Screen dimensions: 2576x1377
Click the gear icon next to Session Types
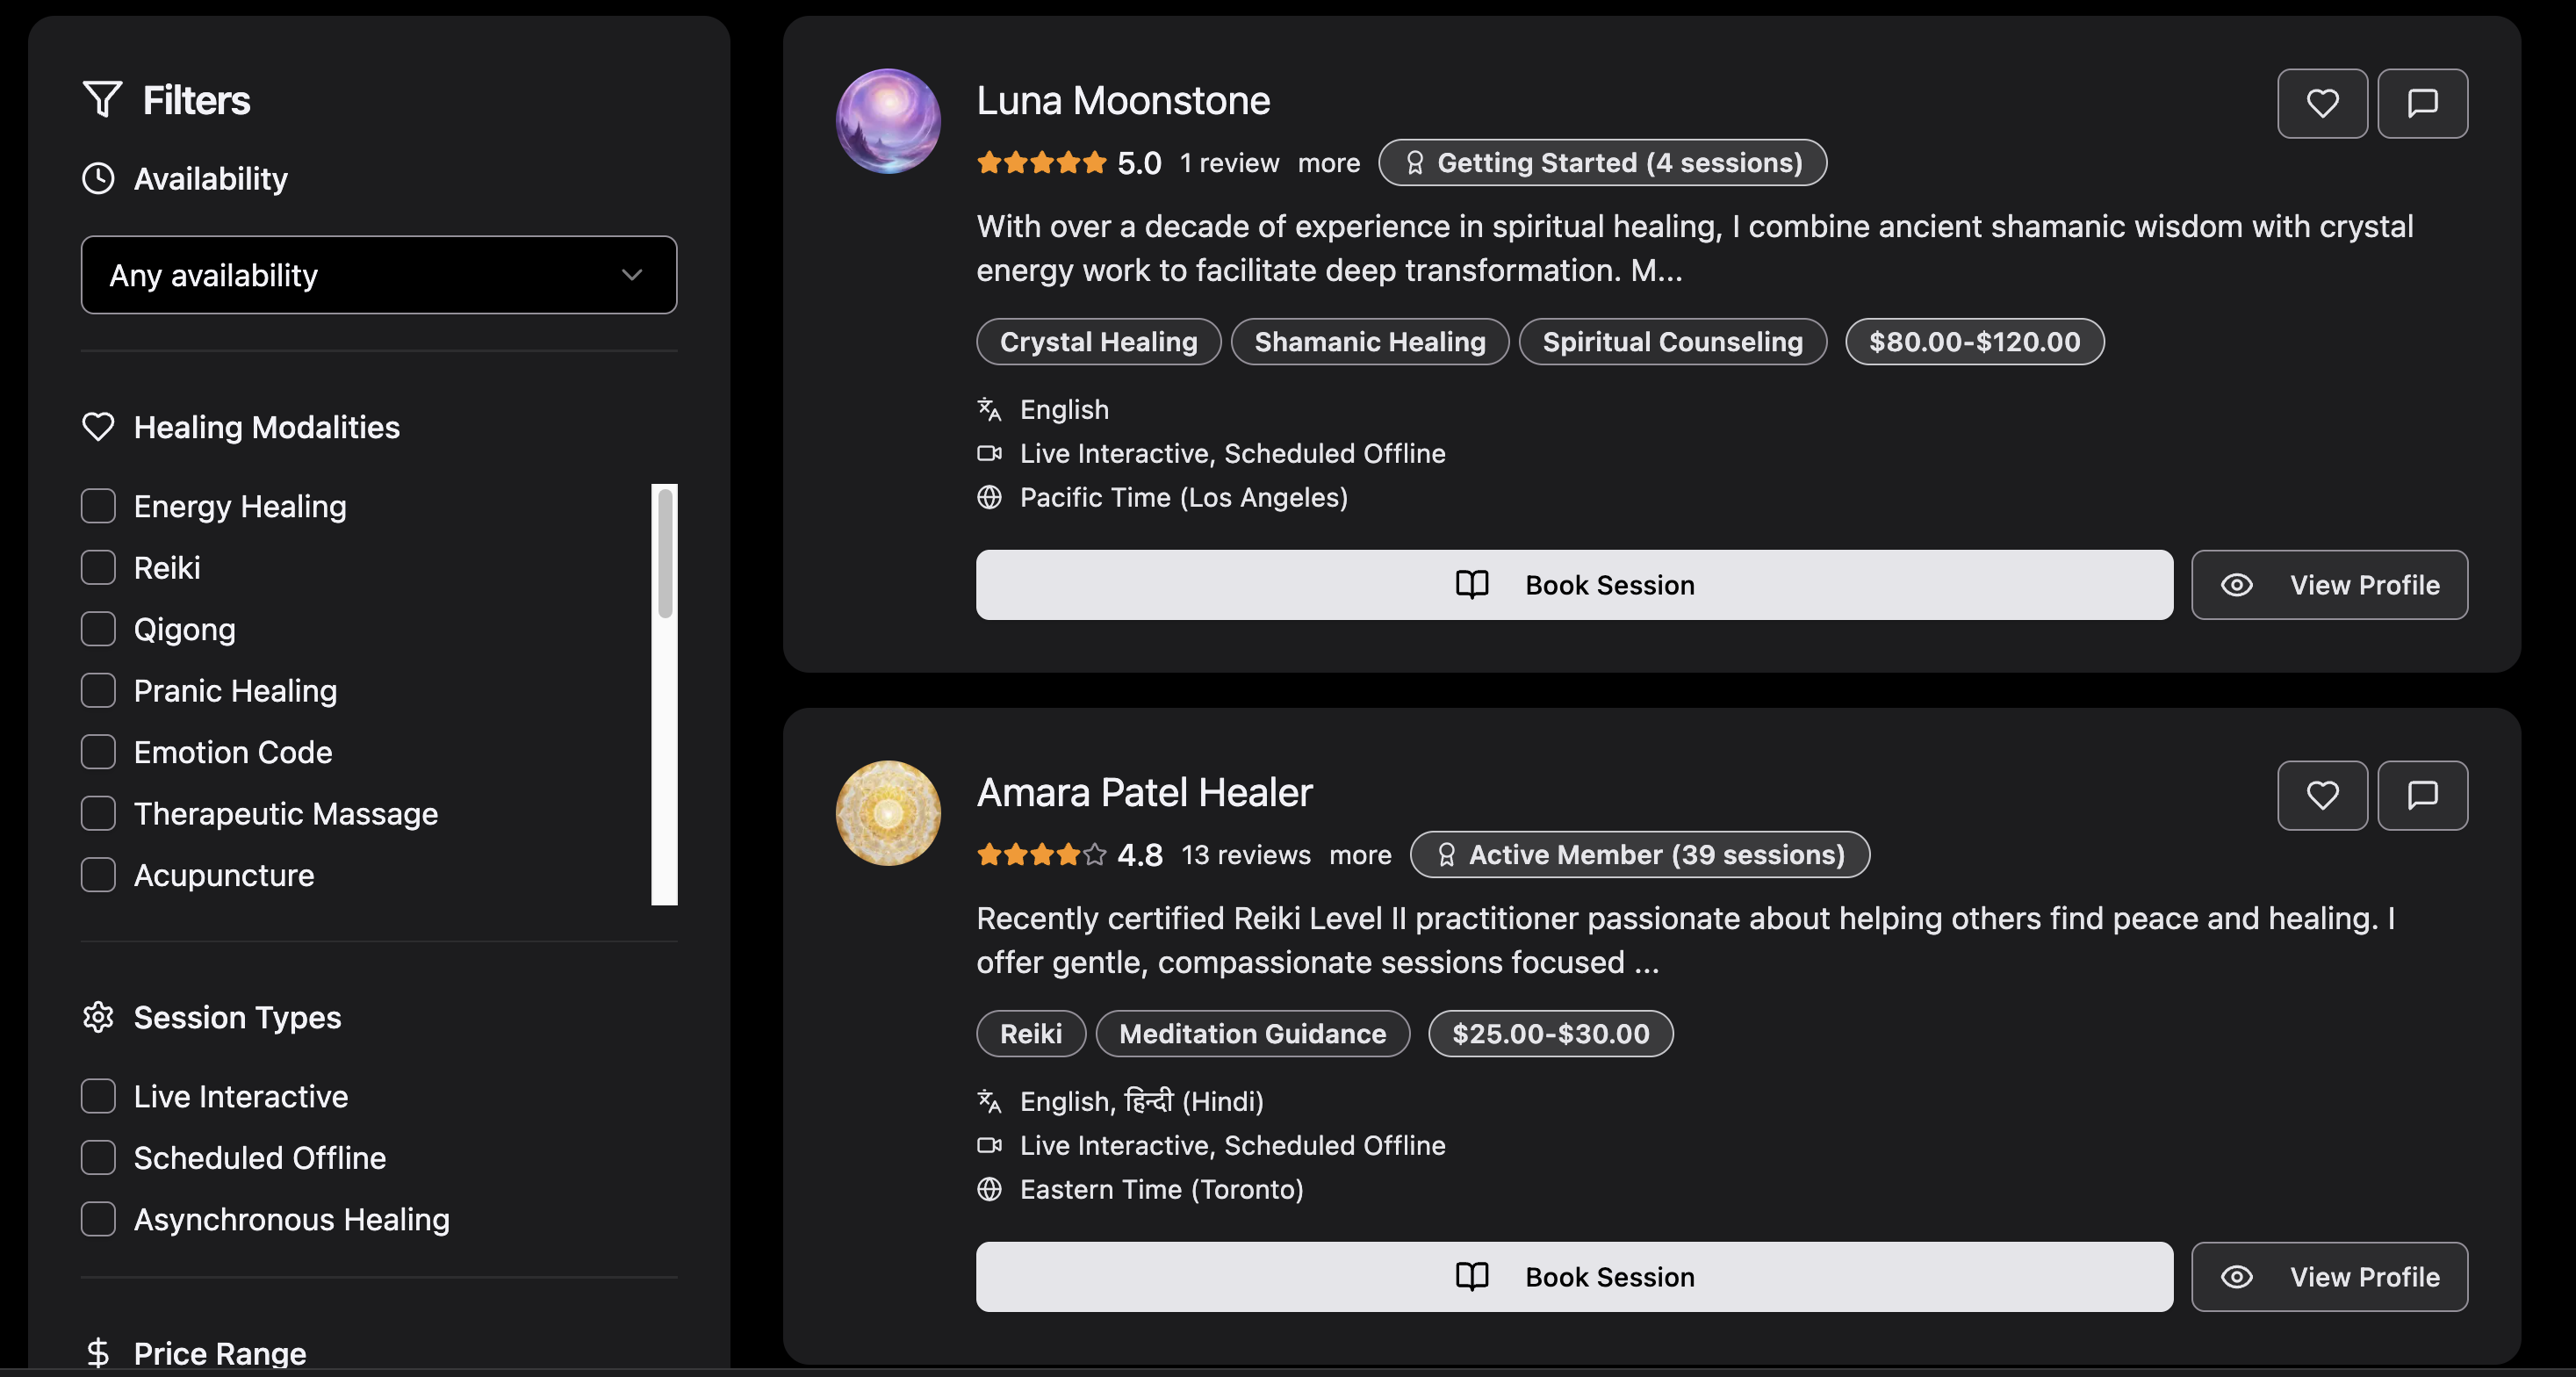coord(99,1017)
